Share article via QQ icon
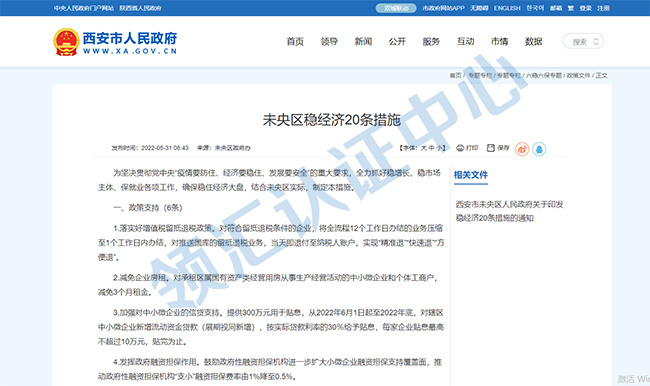Image resolution: width=650 pixels, height=386 pixels. pos(539,149)
